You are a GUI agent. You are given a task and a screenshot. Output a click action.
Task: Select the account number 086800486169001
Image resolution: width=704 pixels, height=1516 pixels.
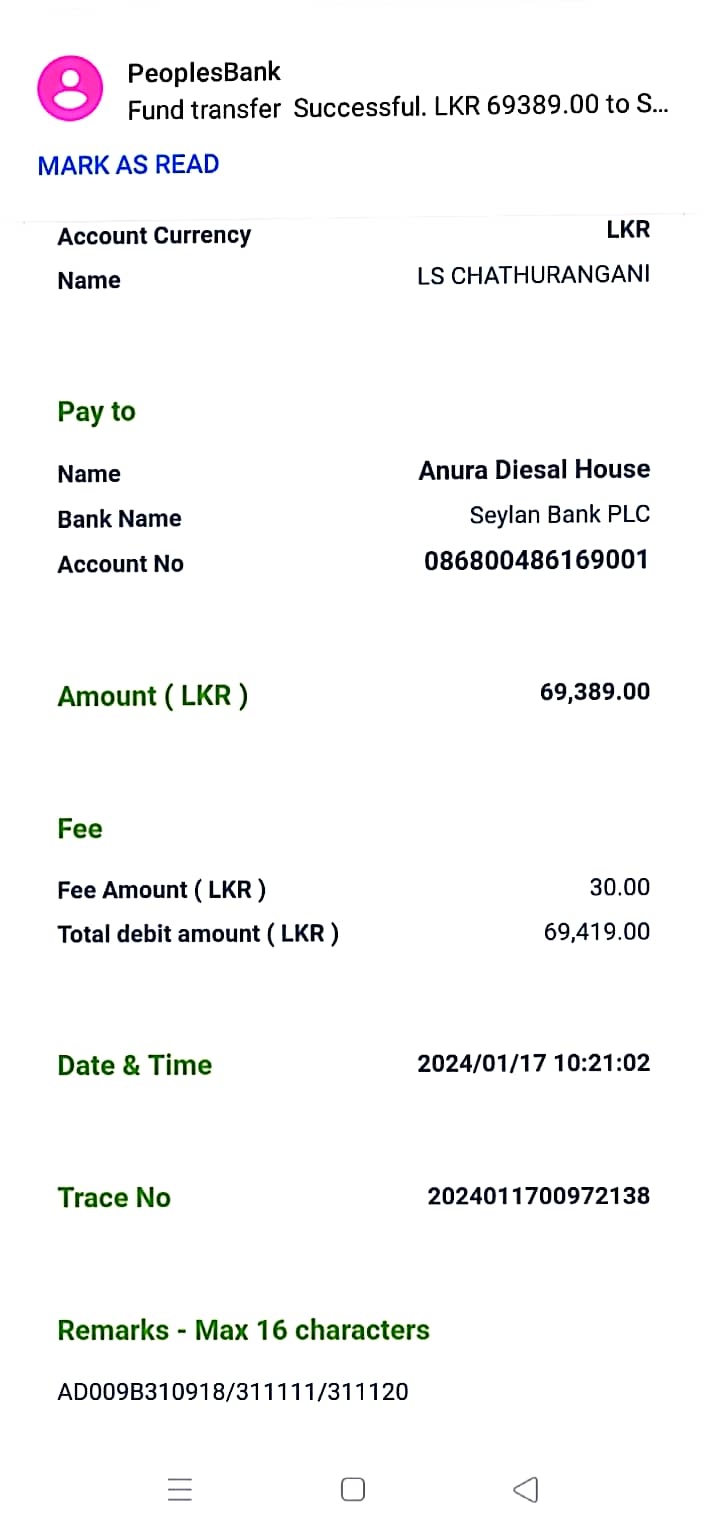[536, 560]
